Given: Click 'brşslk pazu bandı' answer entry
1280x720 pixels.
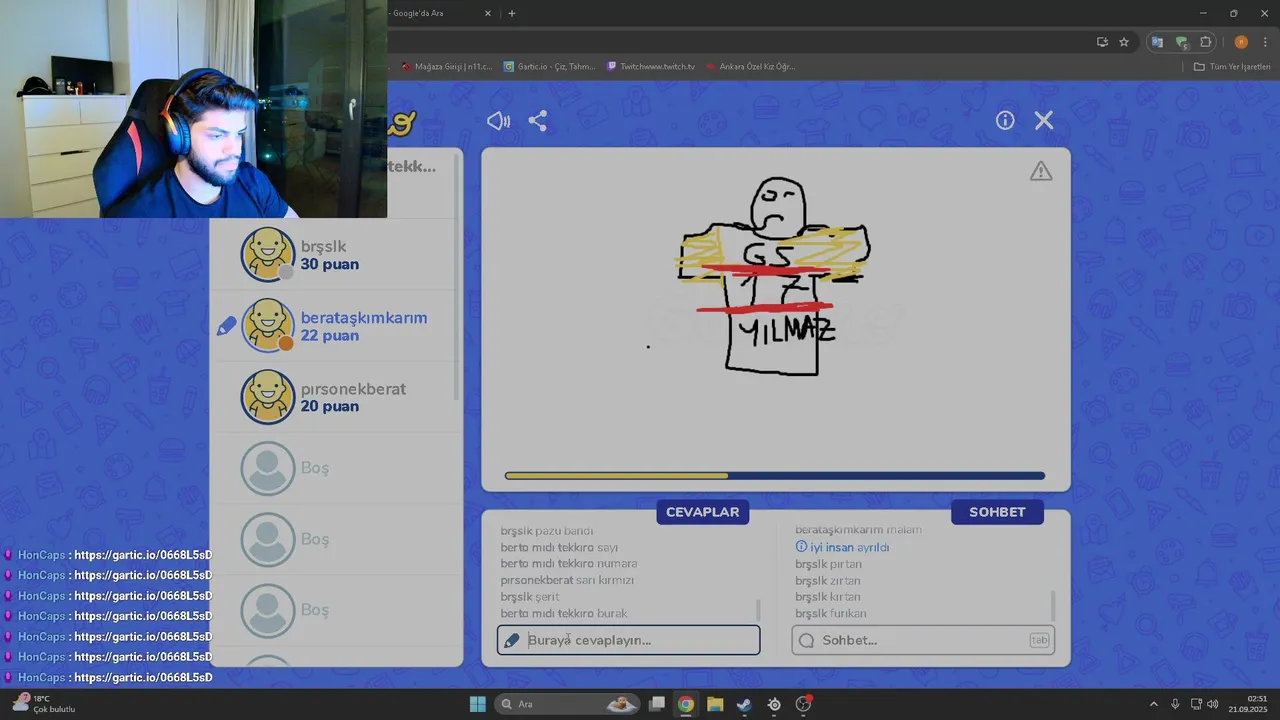Looking at the screenshot, I should coord(547,531).
